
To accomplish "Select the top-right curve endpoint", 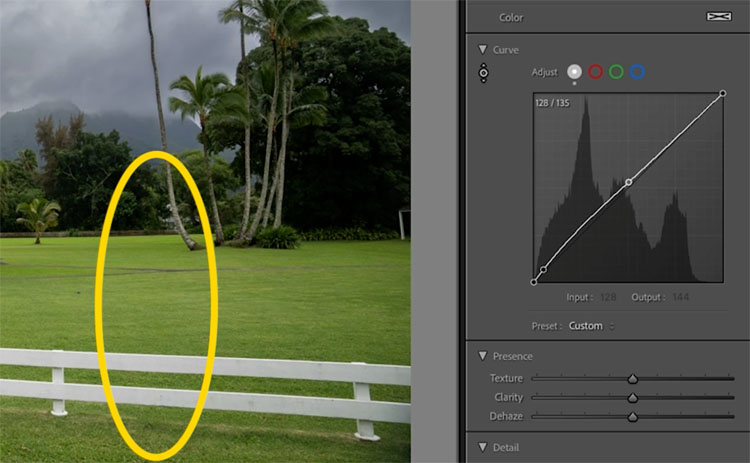I will pos(723,94).
